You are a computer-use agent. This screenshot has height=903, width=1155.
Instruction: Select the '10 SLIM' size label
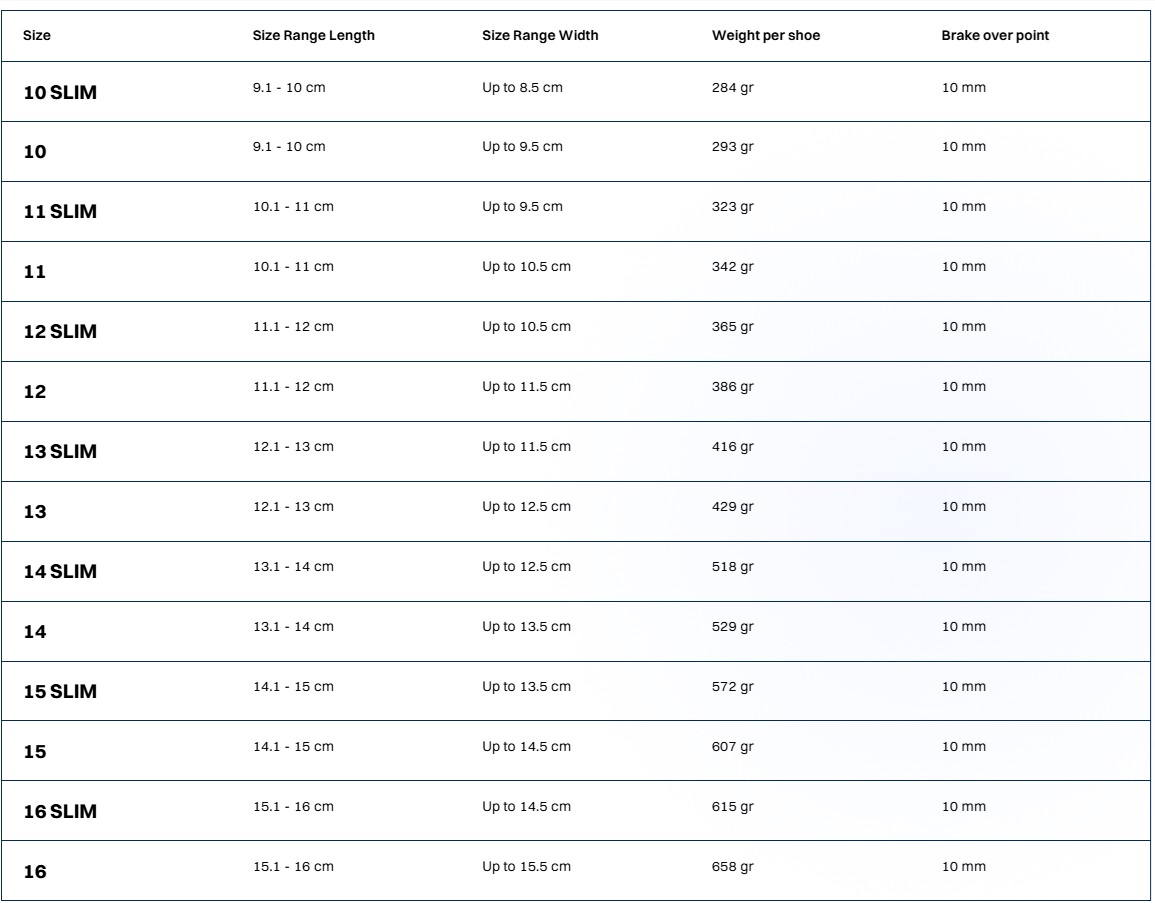click(x=60, y=92)
